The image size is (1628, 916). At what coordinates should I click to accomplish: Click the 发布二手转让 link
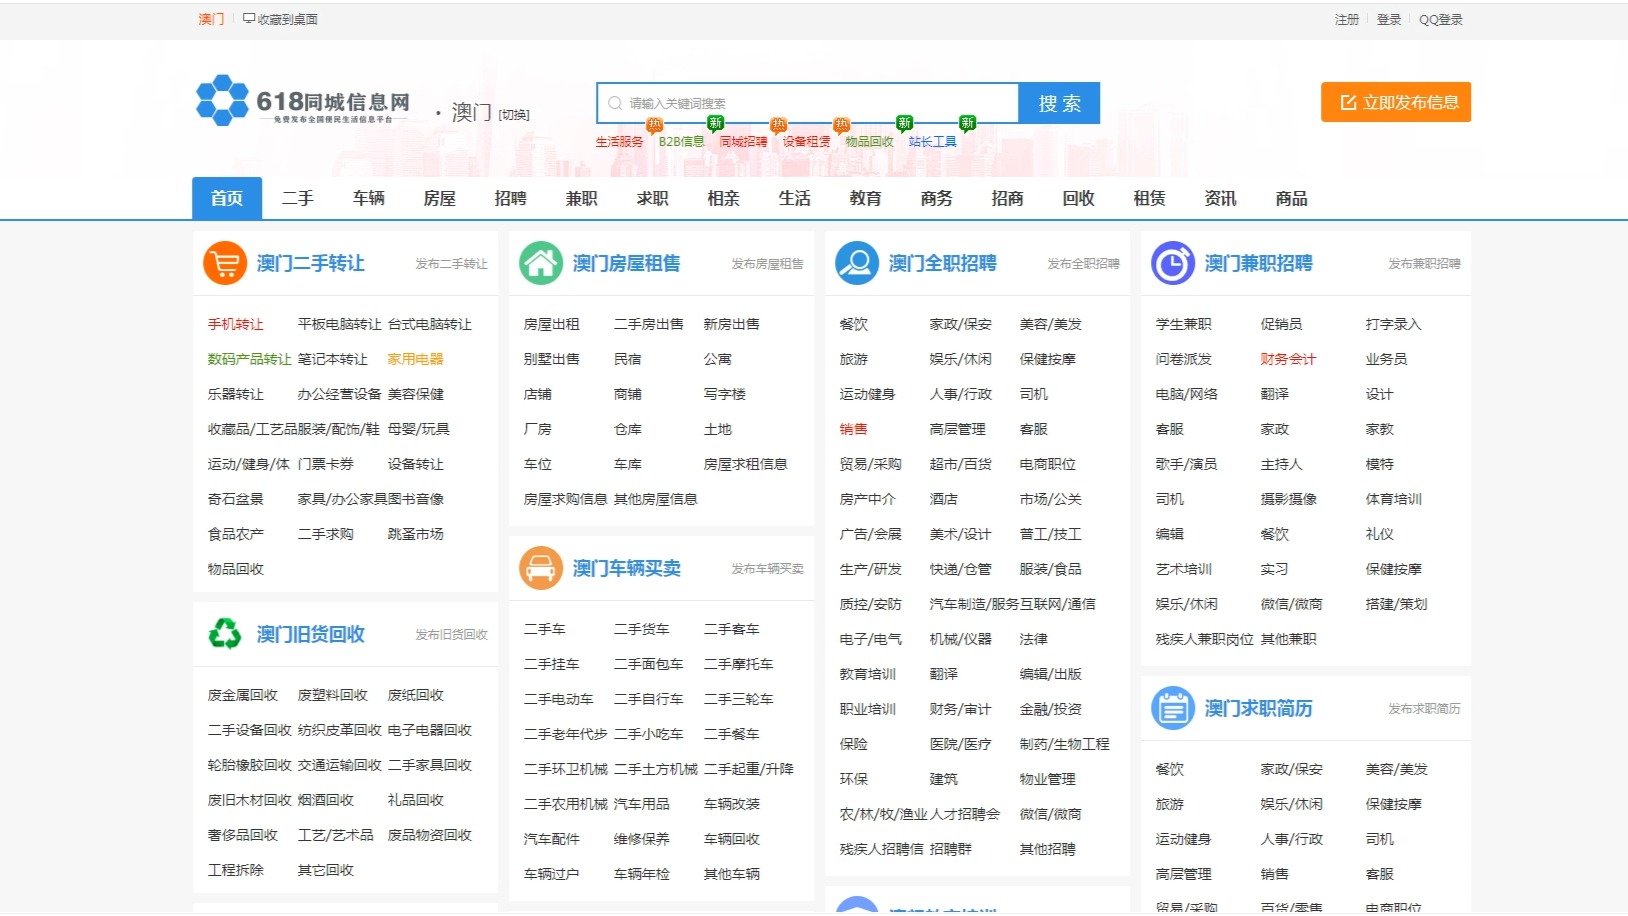[x=452, y=264]
